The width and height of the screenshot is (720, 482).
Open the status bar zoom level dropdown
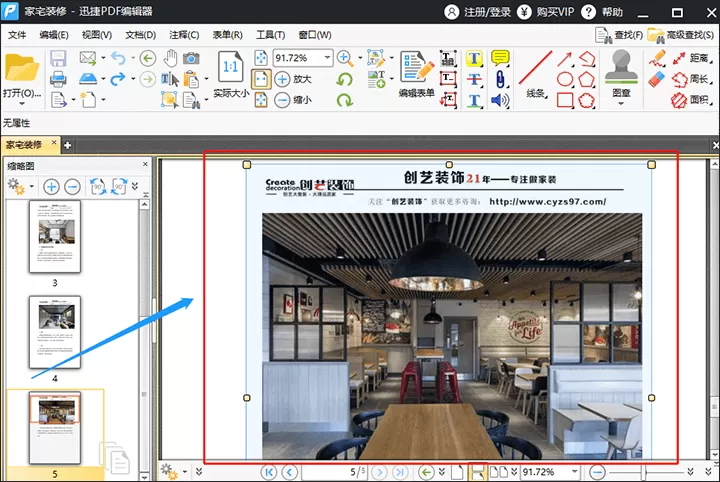(x=574, y=471)
